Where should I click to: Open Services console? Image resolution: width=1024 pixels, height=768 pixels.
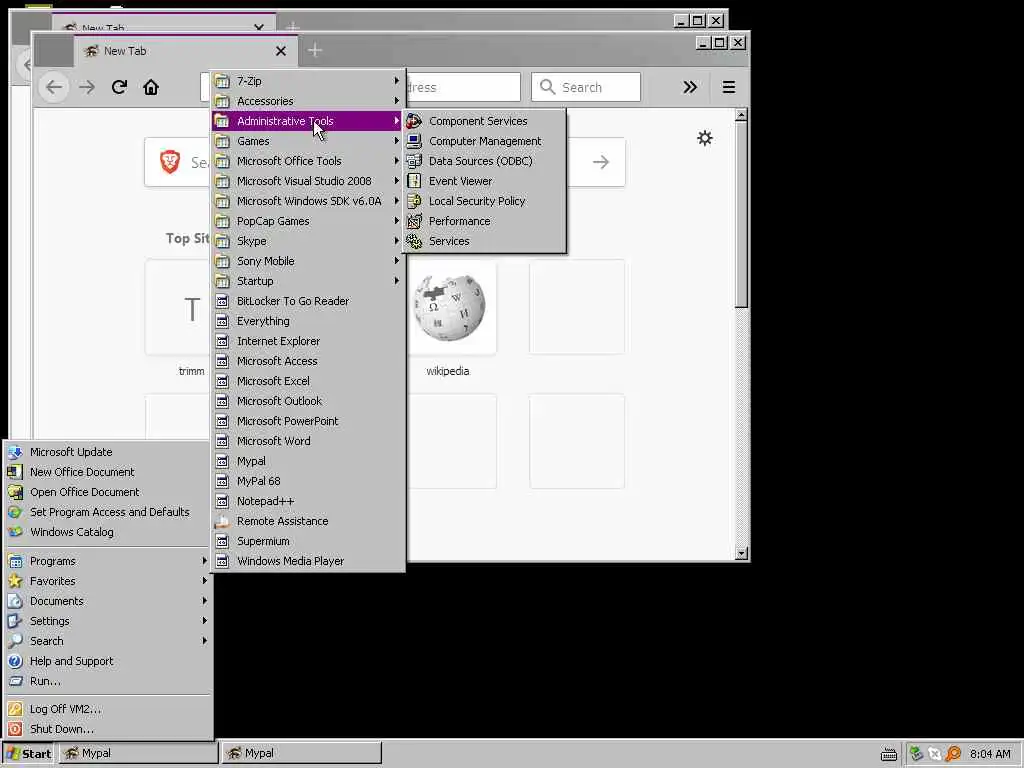(x=484, y=241)
